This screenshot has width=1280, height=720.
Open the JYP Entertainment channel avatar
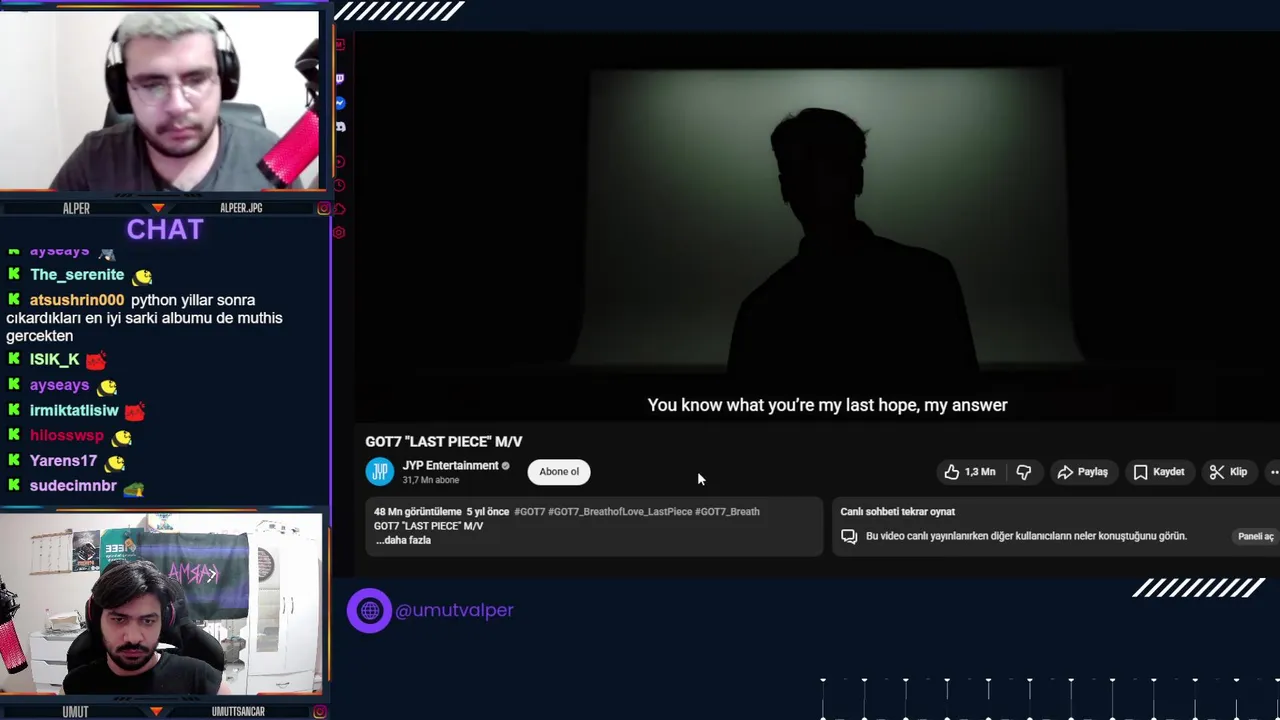tap(380, 472)
